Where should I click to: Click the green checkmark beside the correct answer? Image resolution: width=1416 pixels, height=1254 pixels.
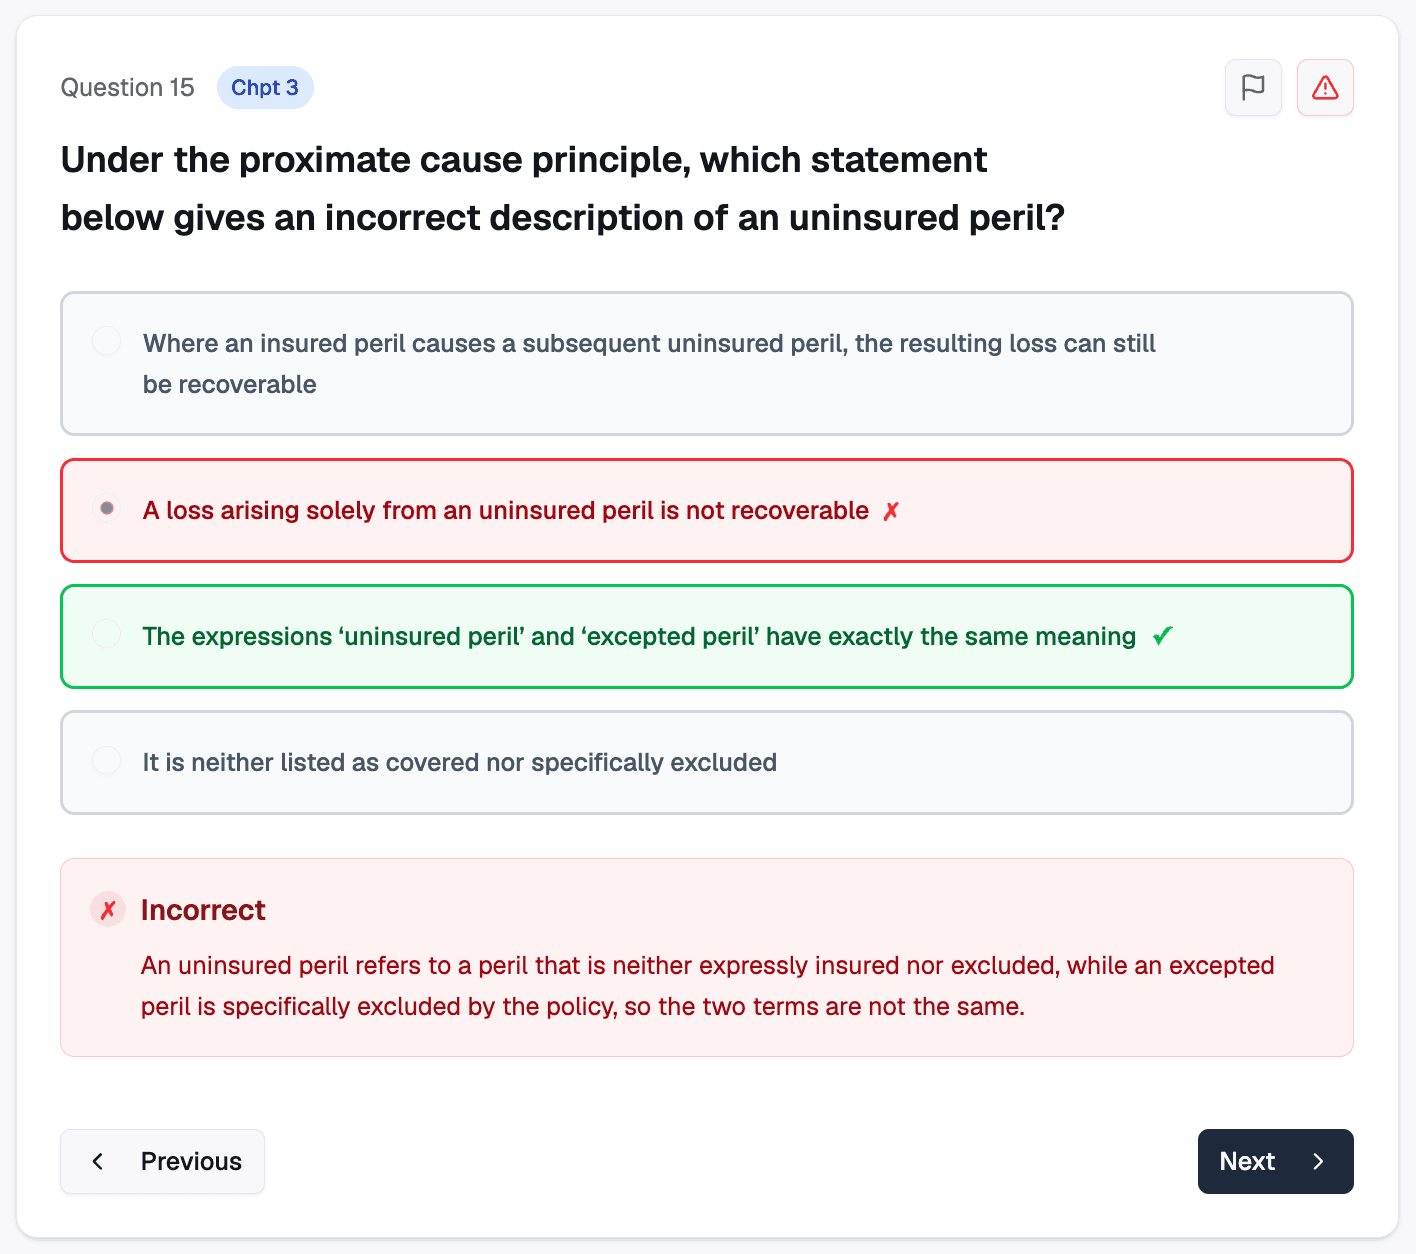pyautogui.click(x=1162, y=636)
